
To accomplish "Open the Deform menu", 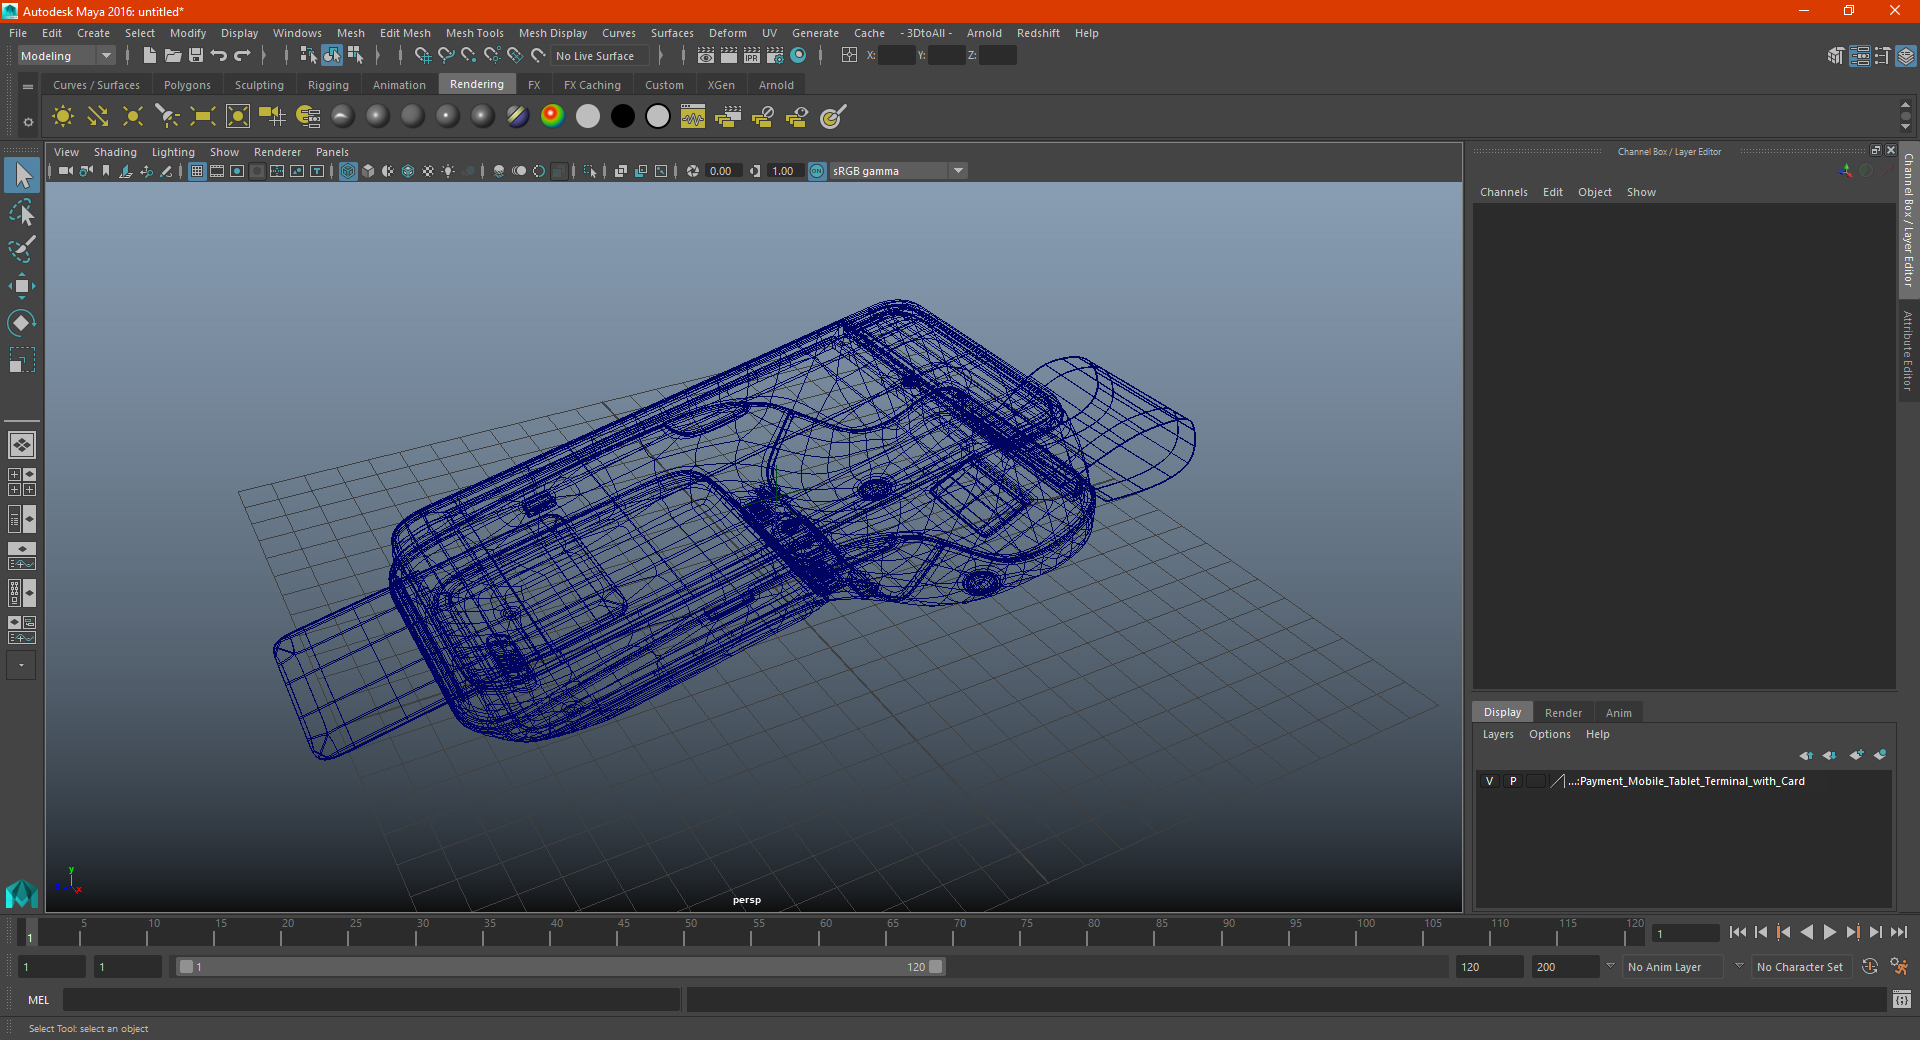I will pyautogui.click(x=727, y=33).
